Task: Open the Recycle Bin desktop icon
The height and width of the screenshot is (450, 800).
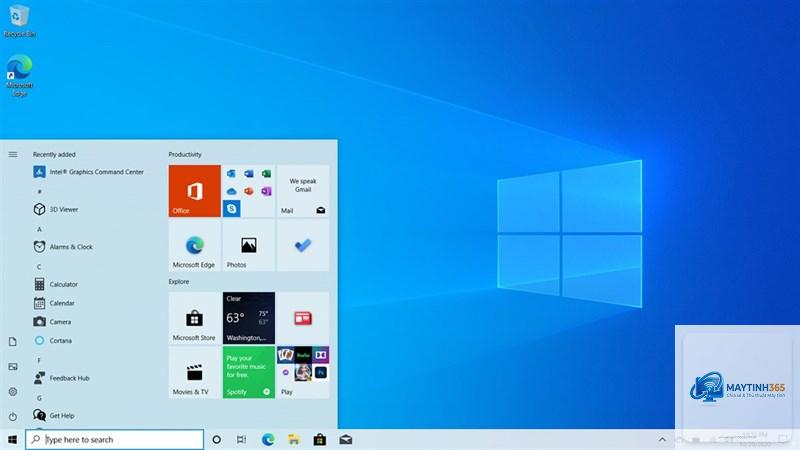Action: [x=19, y=21]
